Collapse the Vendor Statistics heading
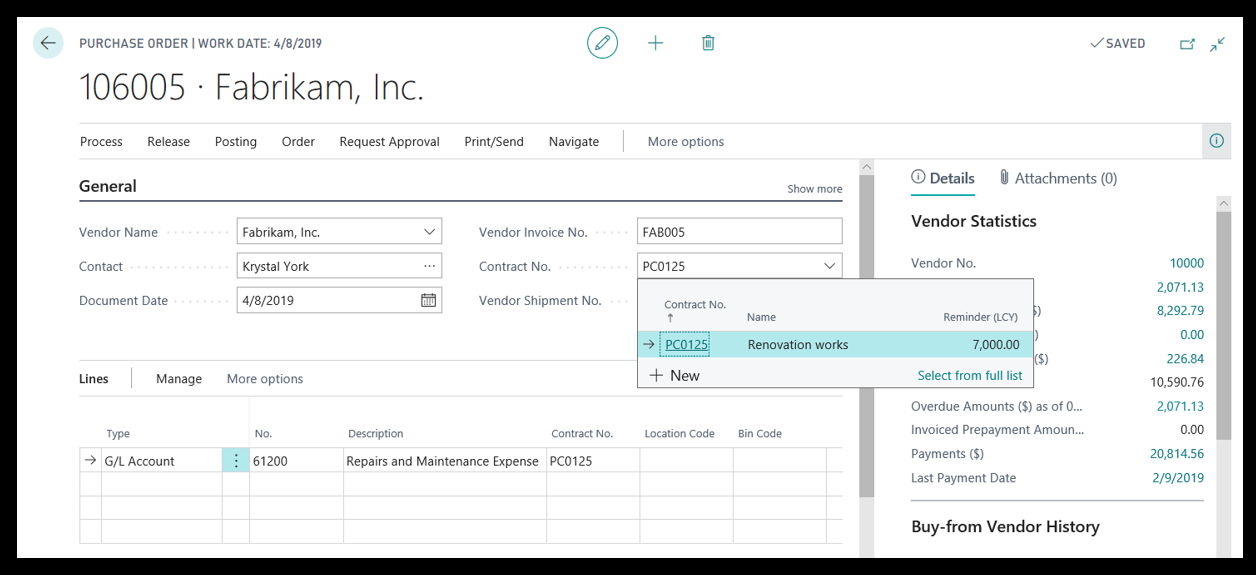The image size is (1256, 575). click(x=974, y=221)
